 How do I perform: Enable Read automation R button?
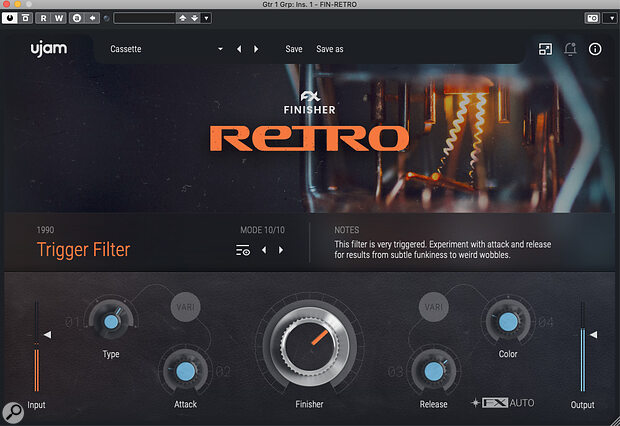pos(43,18)
